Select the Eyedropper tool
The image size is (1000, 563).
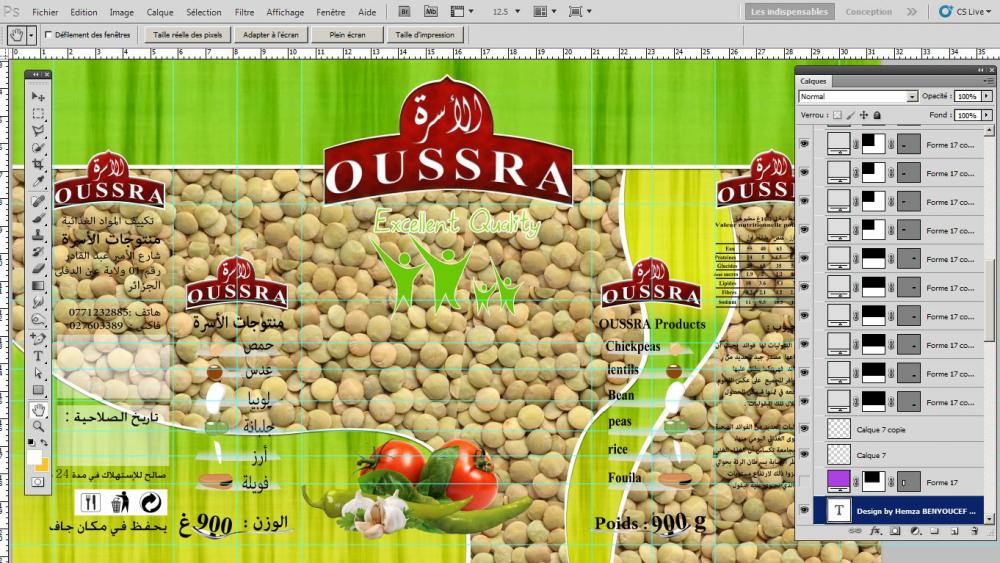[x=38, y=182]
